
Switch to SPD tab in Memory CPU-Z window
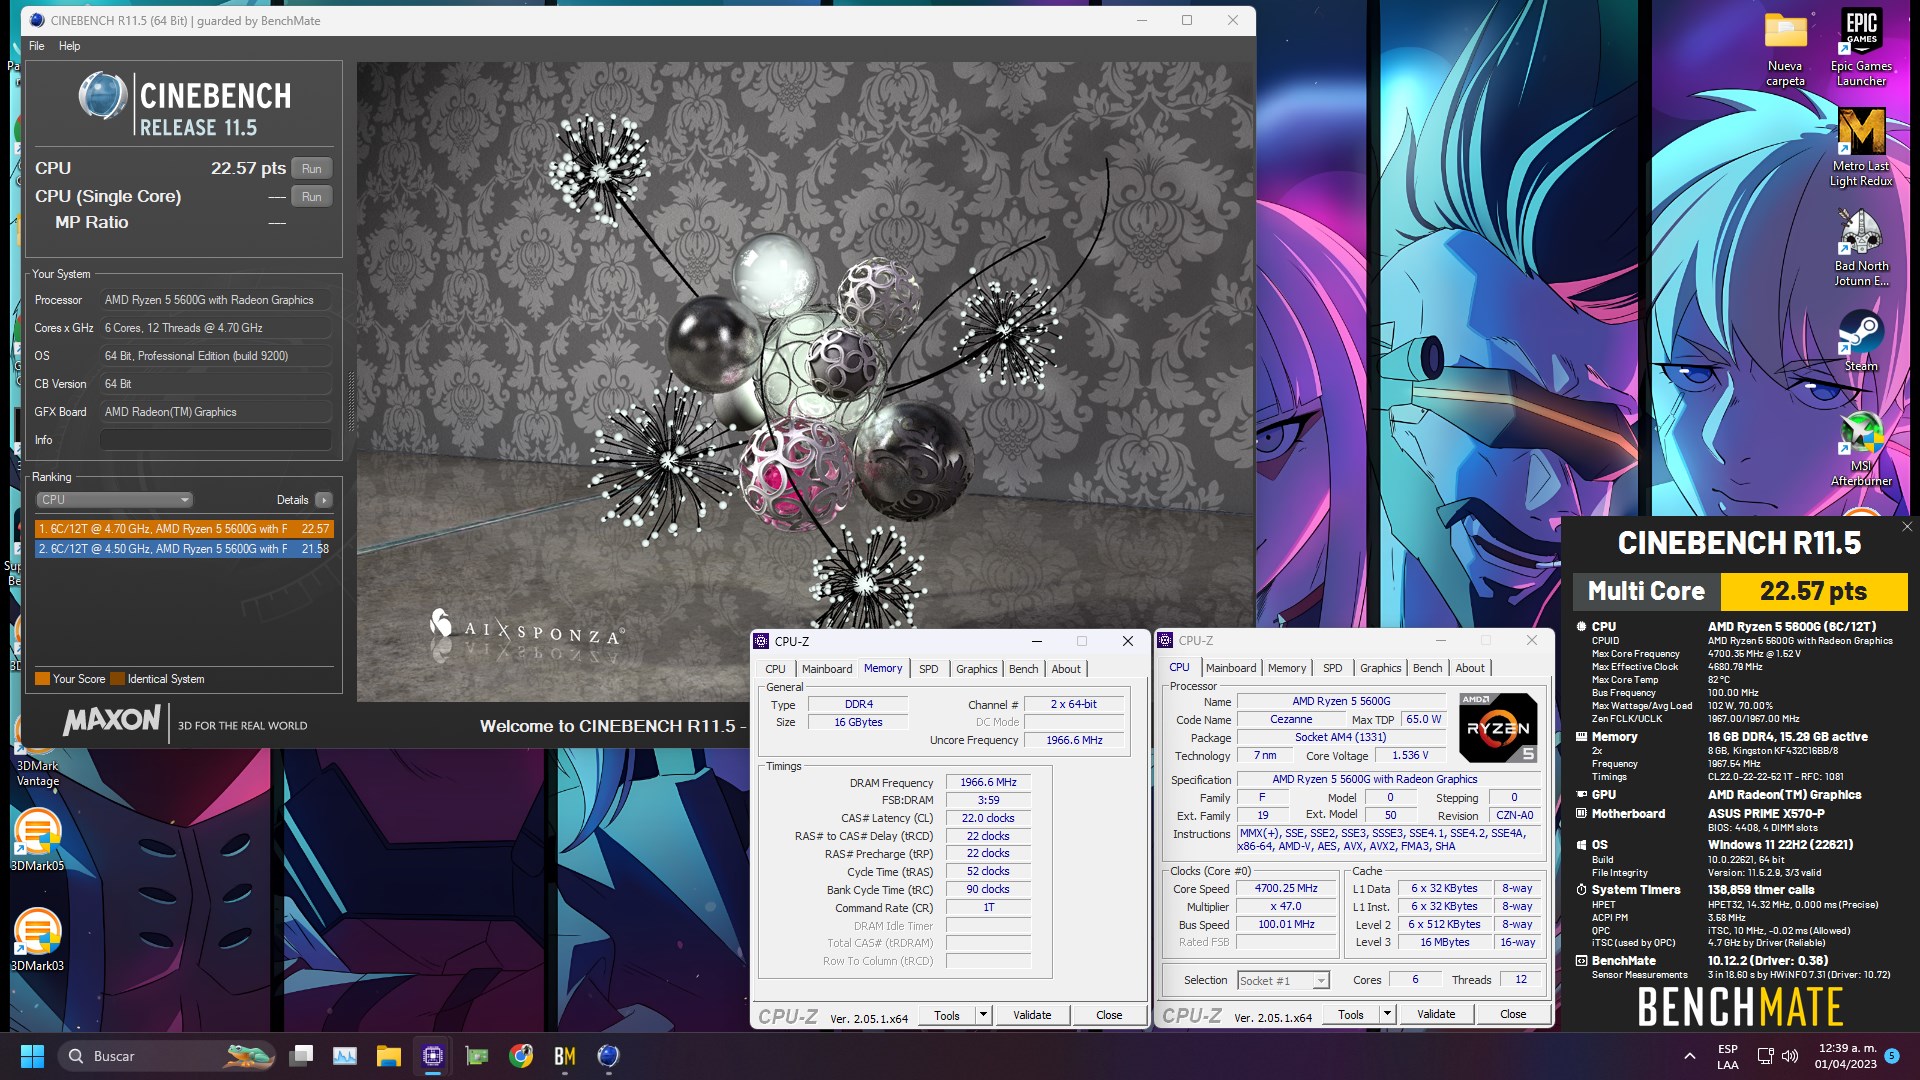[x=929, y=669]
